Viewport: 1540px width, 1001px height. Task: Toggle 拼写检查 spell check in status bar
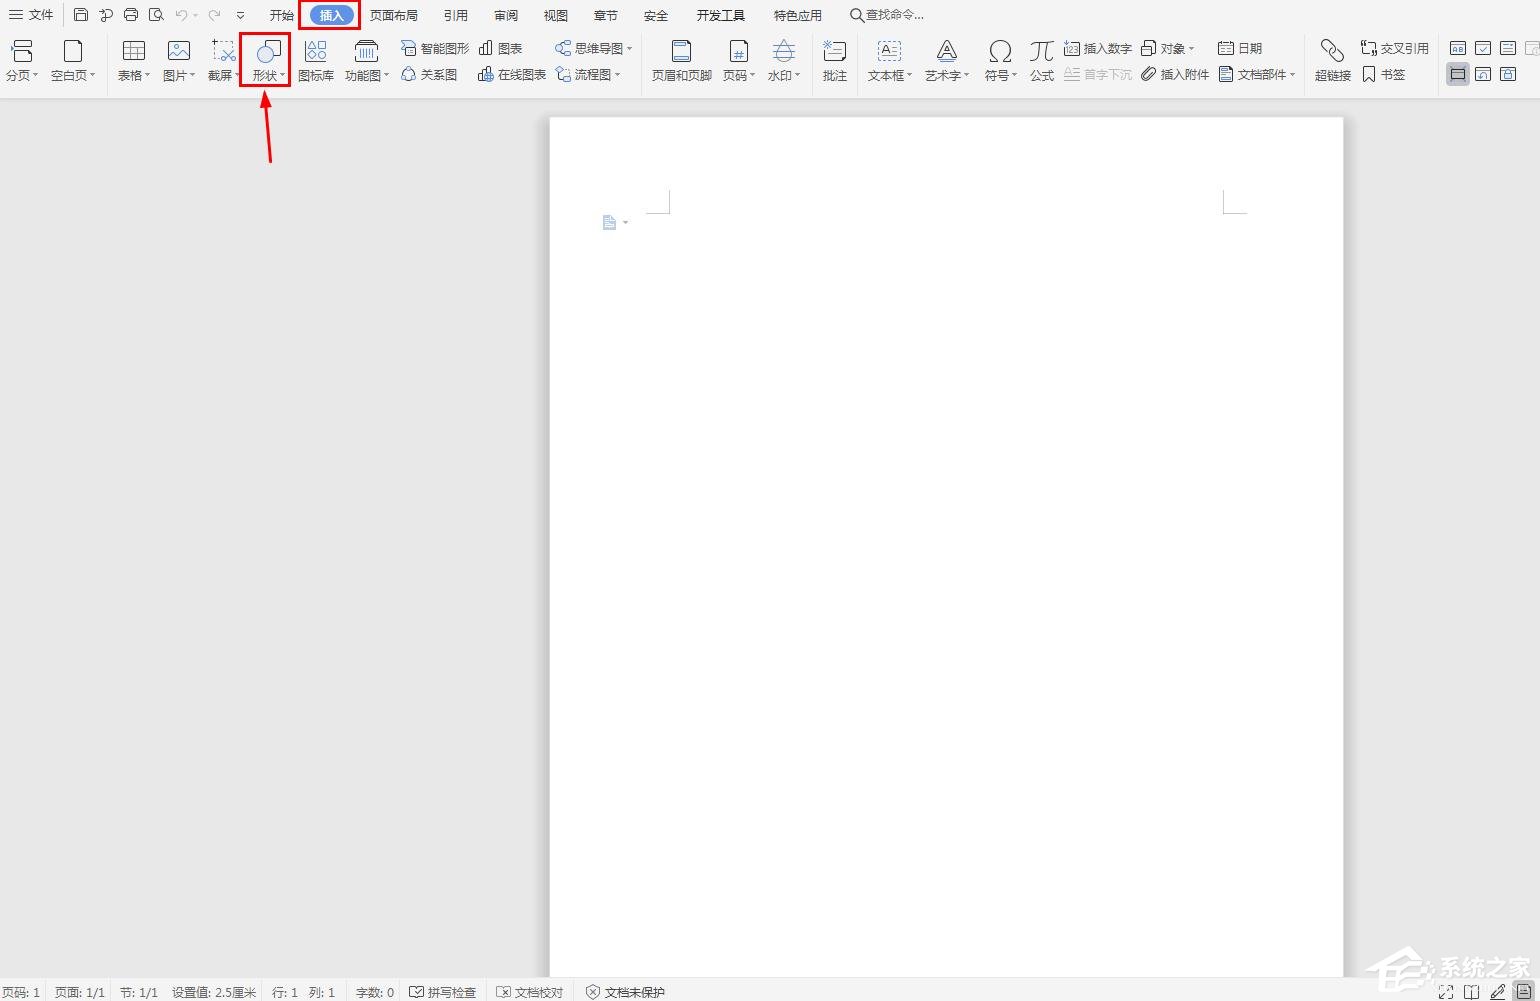click(443, 992)
